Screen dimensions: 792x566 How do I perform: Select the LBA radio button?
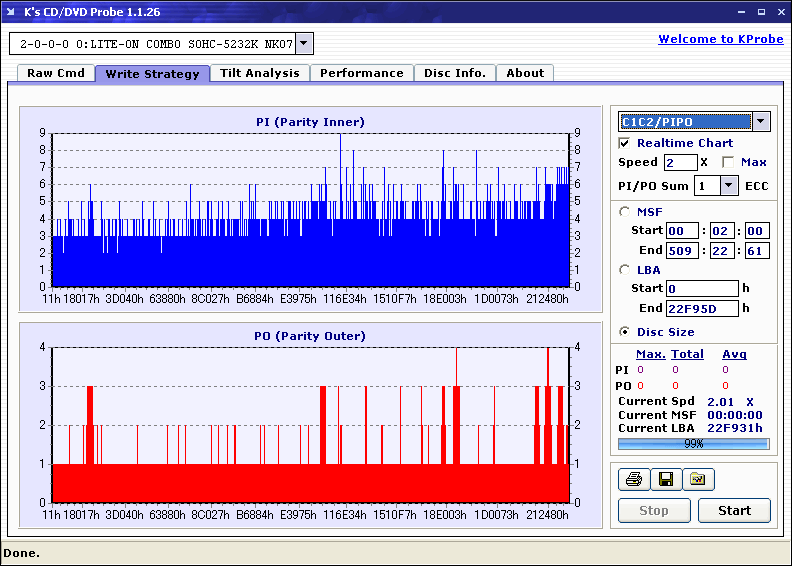pyautogui.click(x=625, y=269)
